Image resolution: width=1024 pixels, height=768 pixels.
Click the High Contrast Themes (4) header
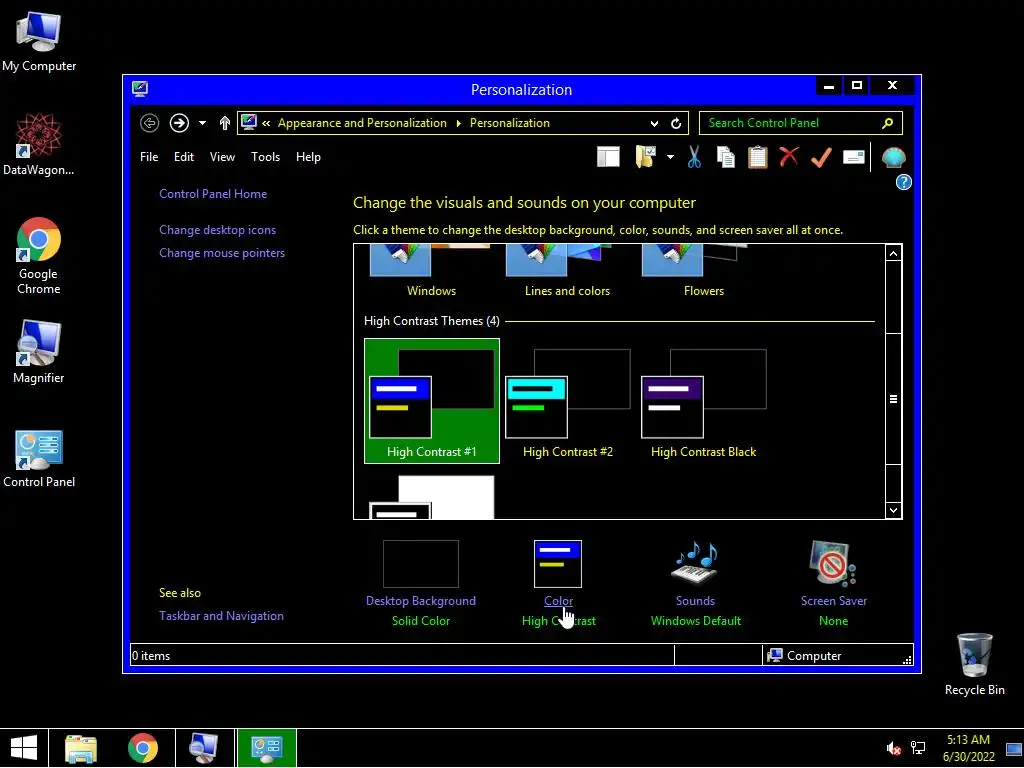(x=432, y=321)
